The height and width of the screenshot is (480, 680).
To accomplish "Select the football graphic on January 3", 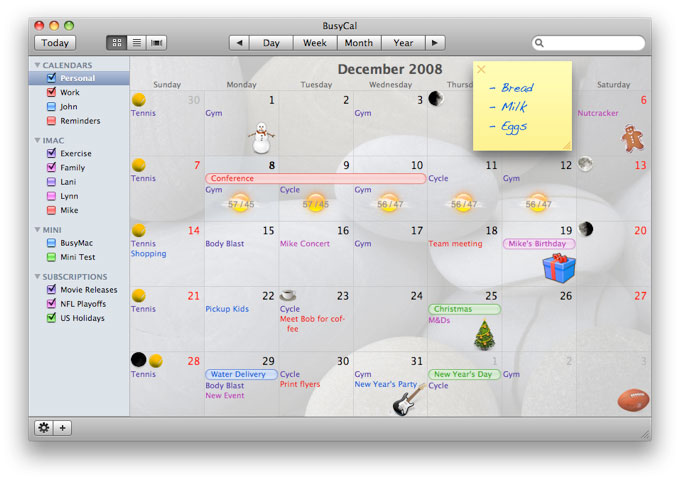I will click(633, 400).
